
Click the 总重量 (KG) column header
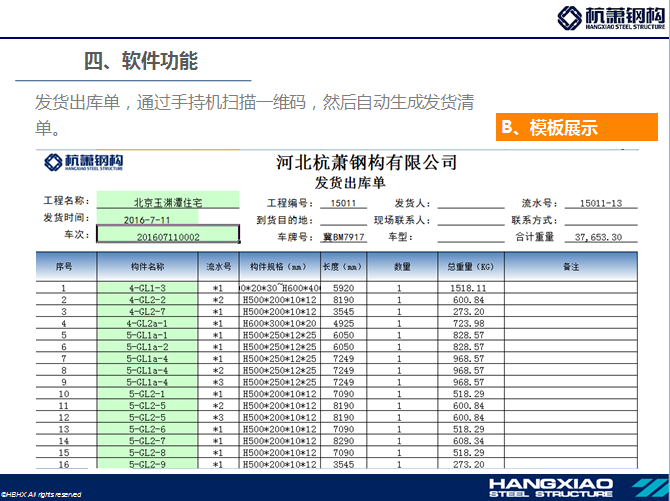pos(471,267)
